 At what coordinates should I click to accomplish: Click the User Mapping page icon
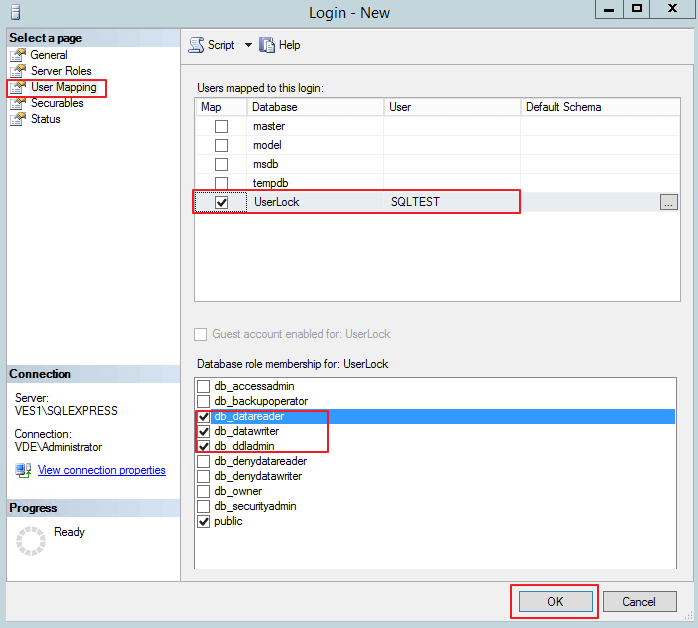pos(18,87)
